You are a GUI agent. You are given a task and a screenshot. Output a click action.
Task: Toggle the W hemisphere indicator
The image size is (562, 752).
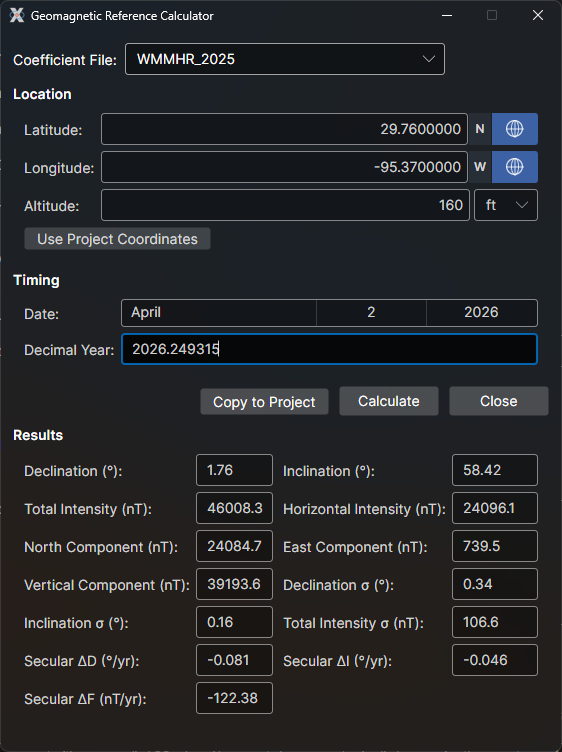coord(480,167)
